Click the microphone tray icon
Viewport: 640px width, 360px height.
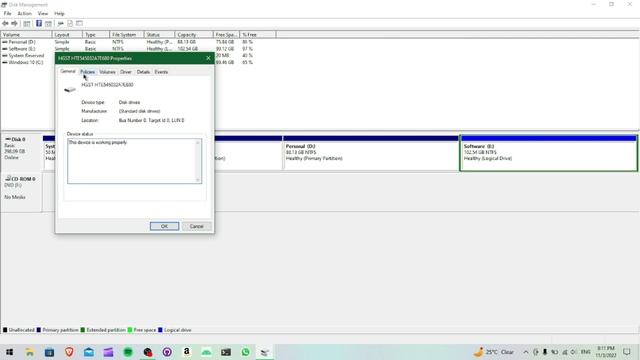click(545, 352)
